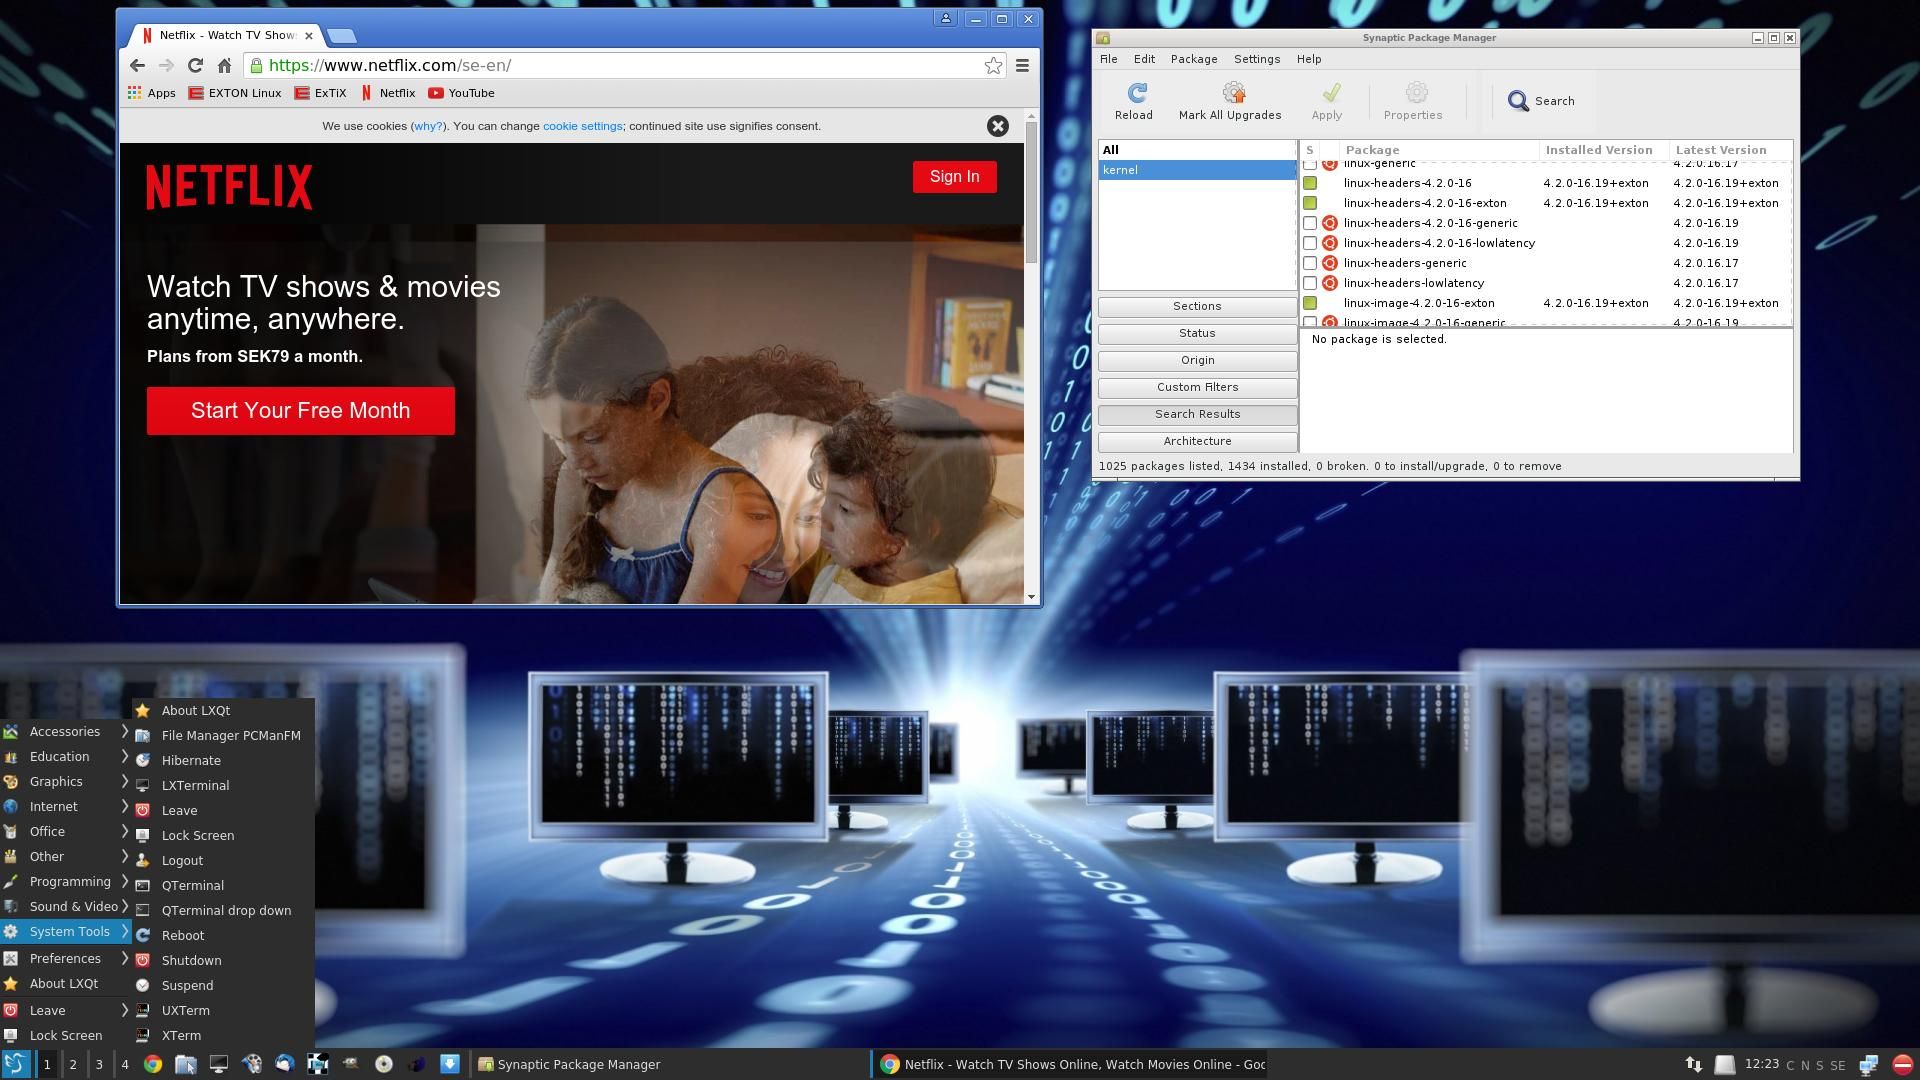Image resolution: width=1920 pixels, height=1080 pixels.
Task: Open the Chrome hamburger menu
Action: coord(1022,65)
